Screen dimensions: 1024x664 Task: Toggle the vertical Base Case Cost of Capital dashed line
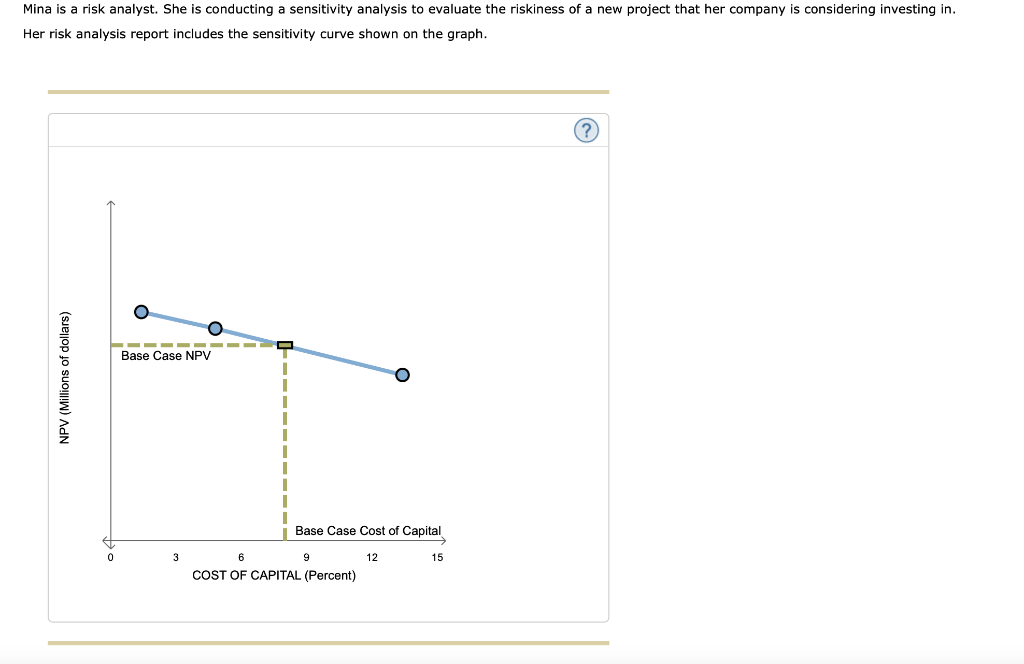284,450
